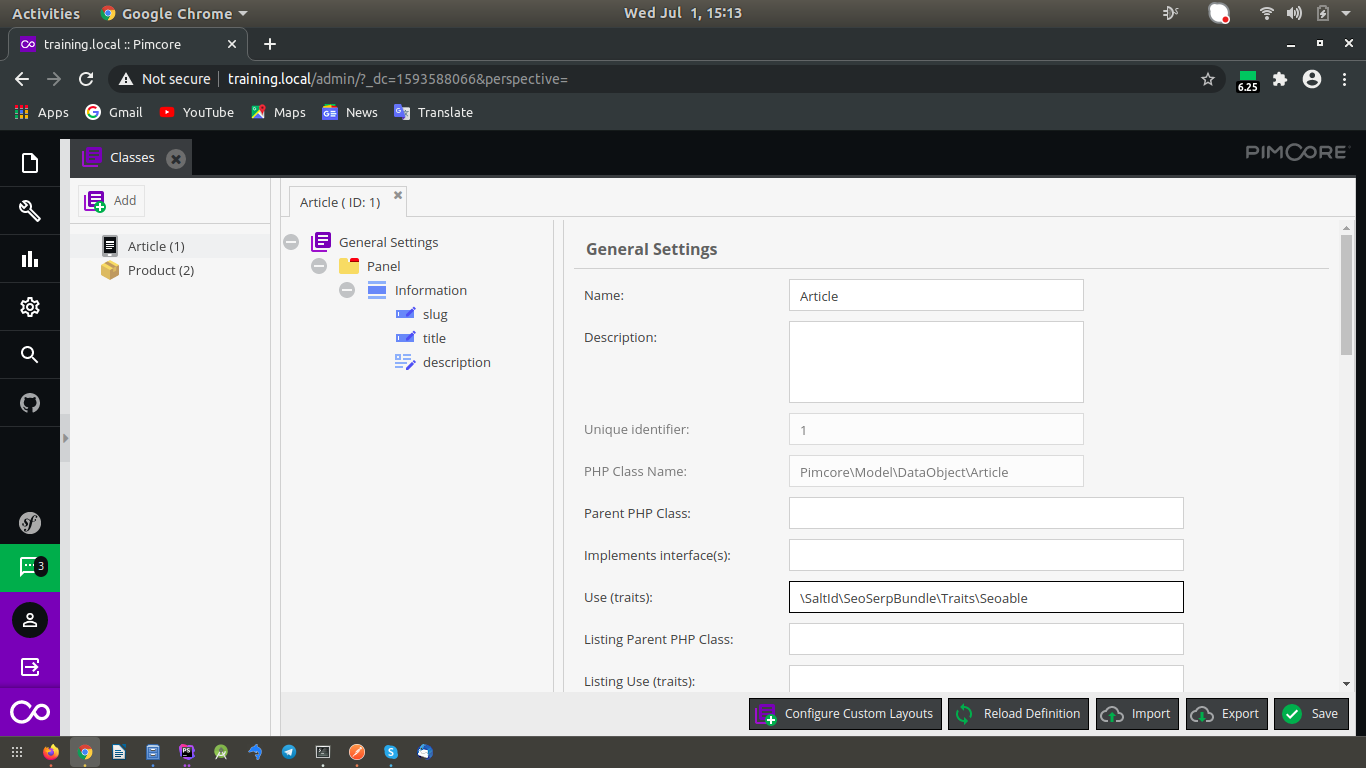Click the GitHub icon in Pimcore sidebar

[30, 403]
